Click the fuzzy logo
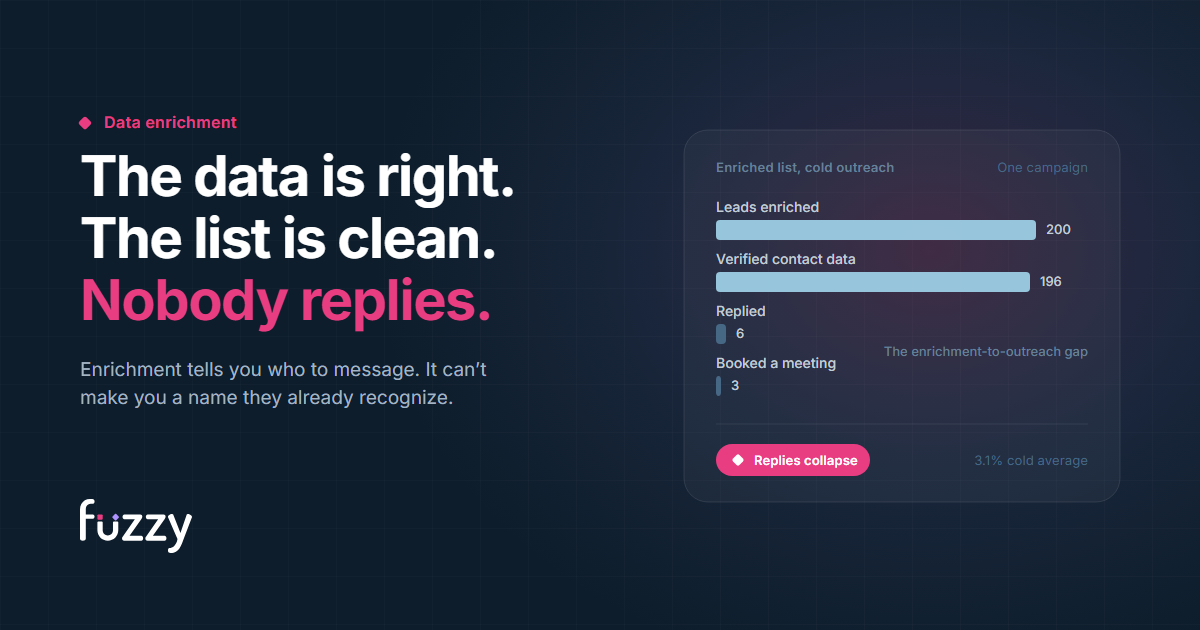The height and width of the screenshot is (630, 1200). coord(136,523)
